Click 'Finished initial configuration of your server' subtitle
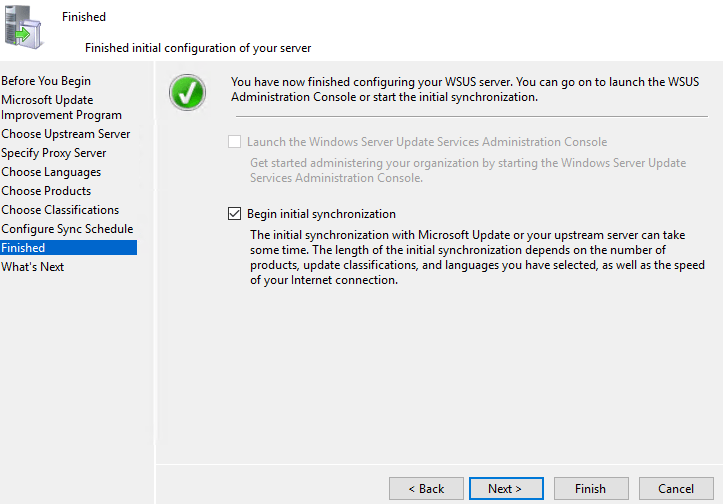Viewport: 723px width, 504px height. 198,48
